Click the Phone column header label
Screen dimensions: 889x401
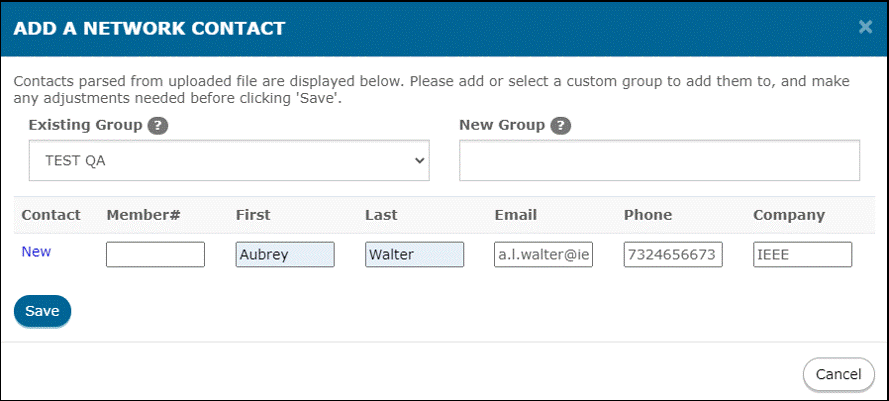point(648,215)
